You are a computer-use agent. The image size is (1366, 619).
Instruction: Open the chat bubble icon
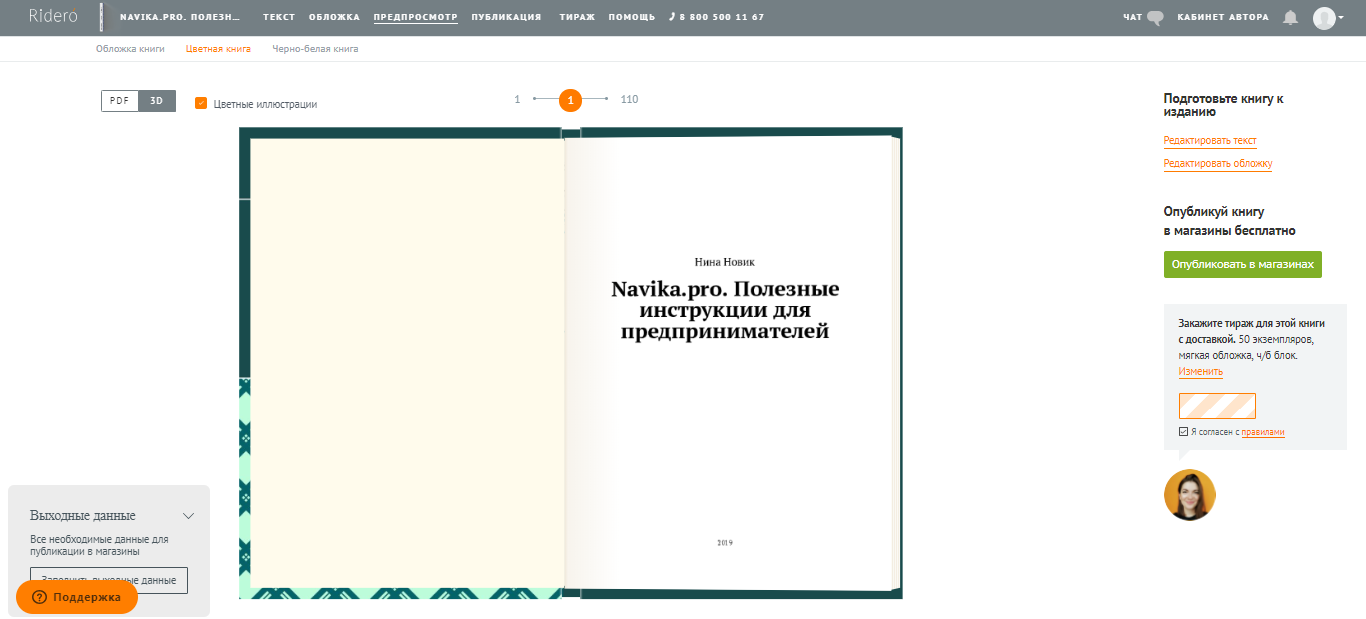tap(1156, 17)
